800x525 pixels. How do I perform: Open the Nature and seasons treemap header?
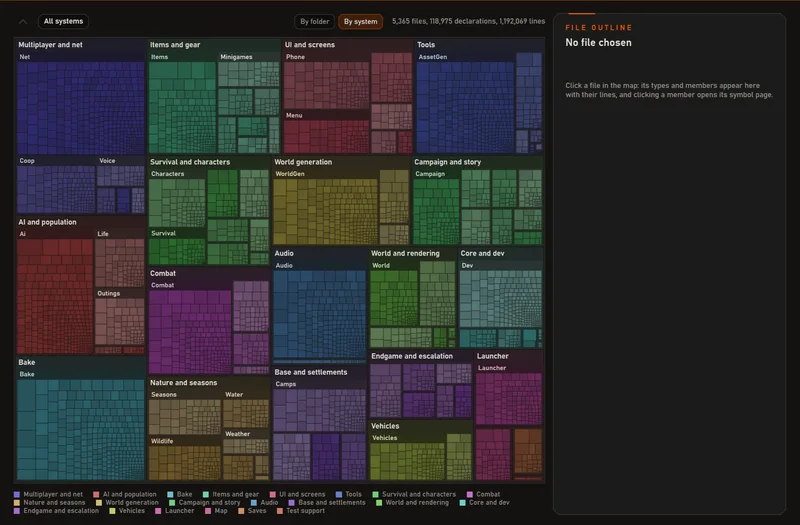coord(183,383)
